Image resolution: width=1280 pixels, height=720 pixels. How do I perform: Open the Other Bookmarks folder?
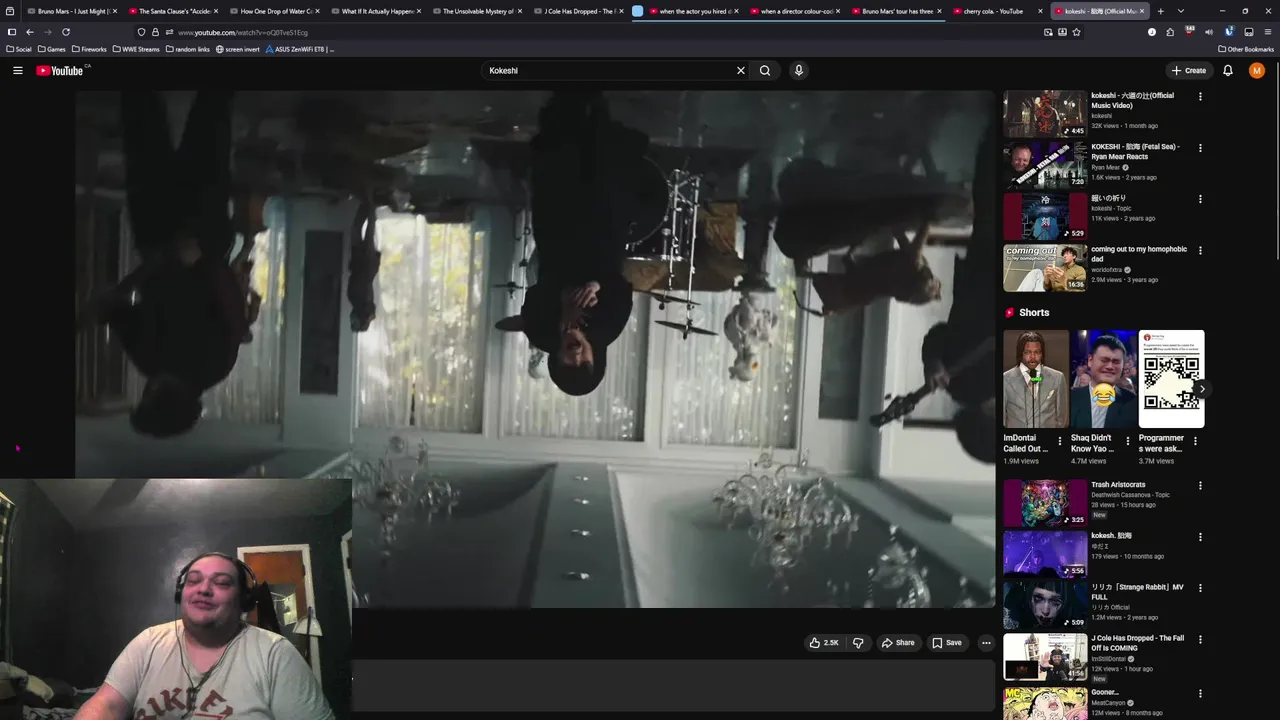pos(1246,49)
